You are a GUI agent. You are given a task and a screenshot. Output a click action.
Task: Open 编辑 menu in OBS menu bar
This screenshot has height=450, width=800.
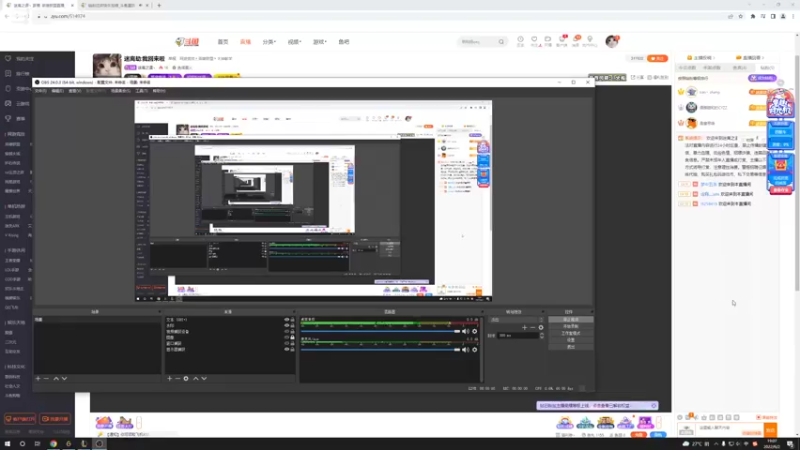[58, 91]
